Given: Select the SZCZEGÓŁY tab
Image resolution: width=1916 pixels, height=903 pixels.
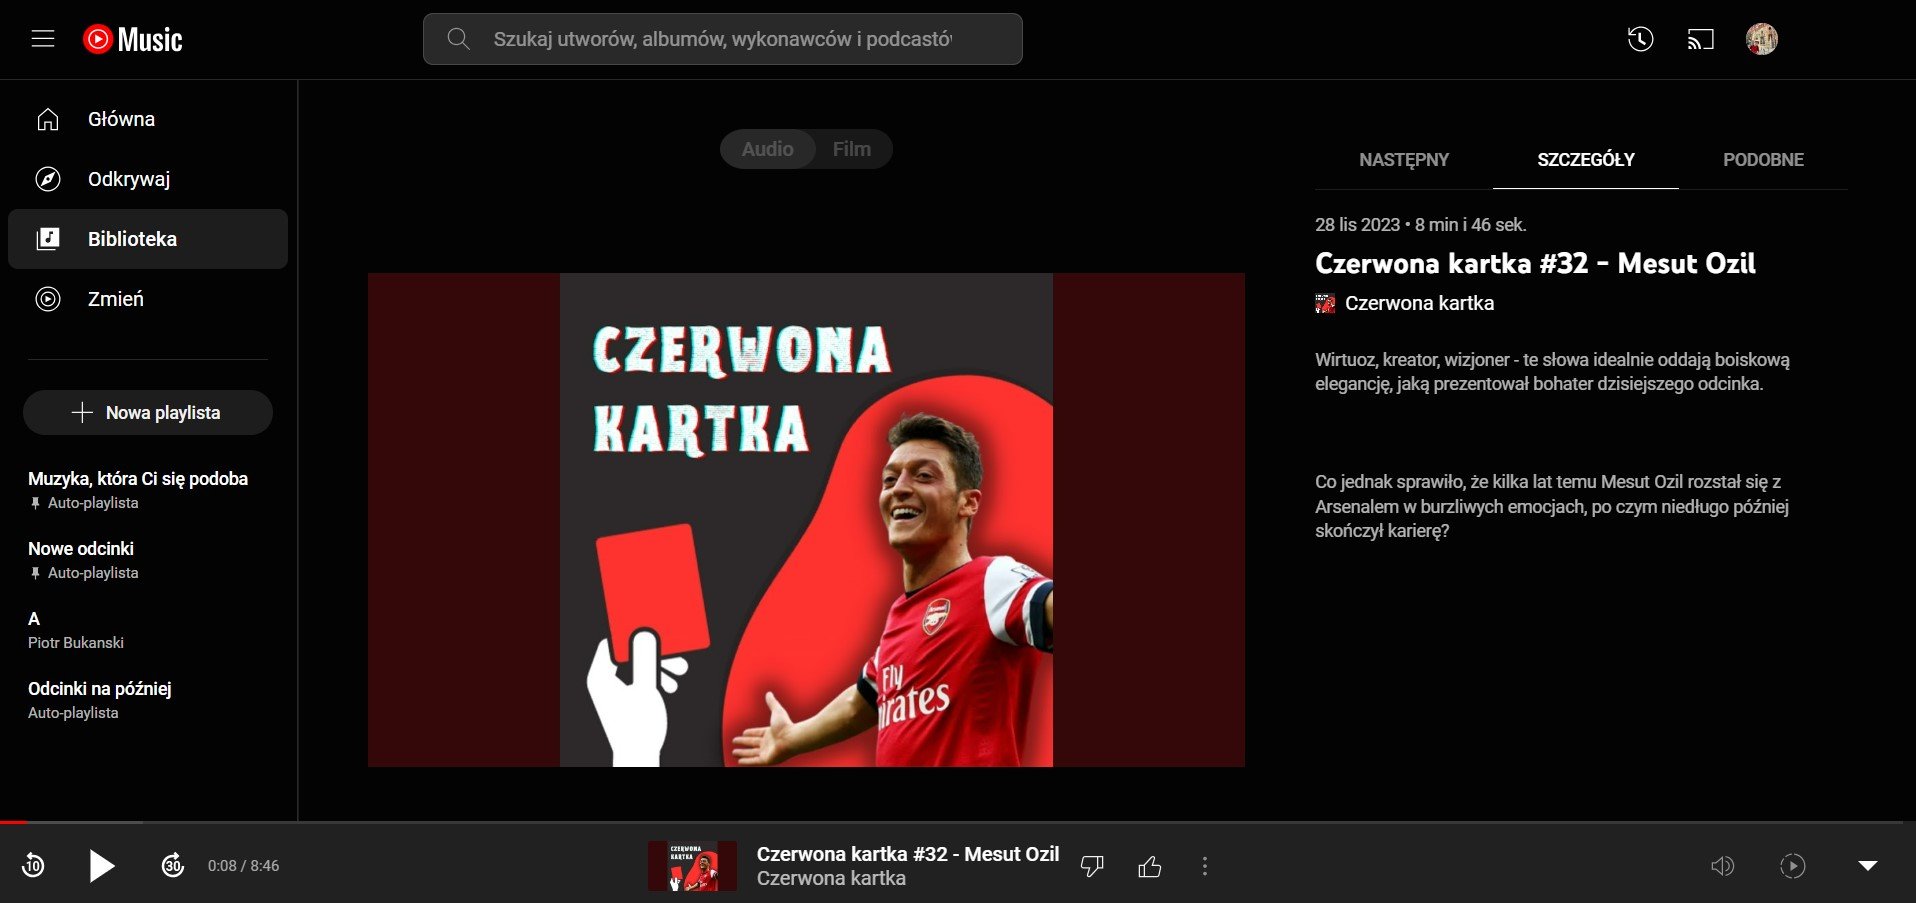Looking at the screenshot, I should [x=1586, y=160].
